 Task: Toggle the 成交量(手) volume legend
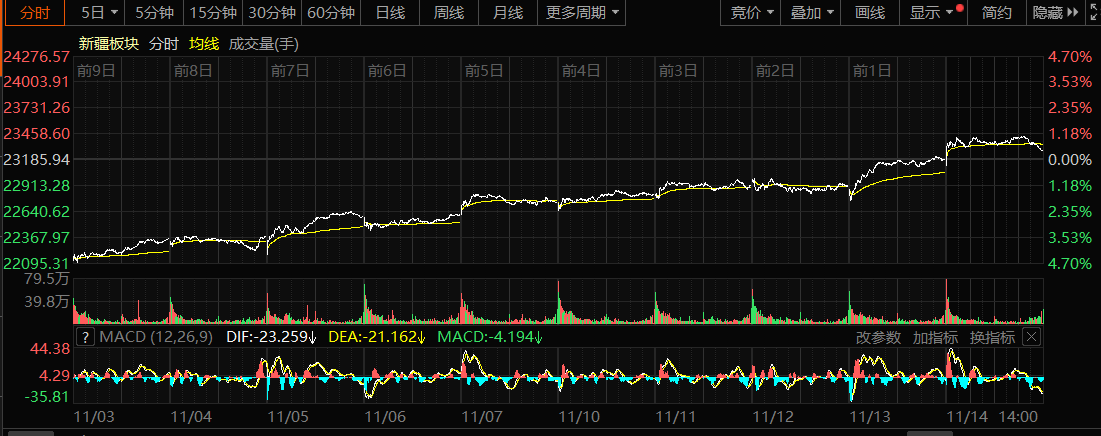coord(263,44)
